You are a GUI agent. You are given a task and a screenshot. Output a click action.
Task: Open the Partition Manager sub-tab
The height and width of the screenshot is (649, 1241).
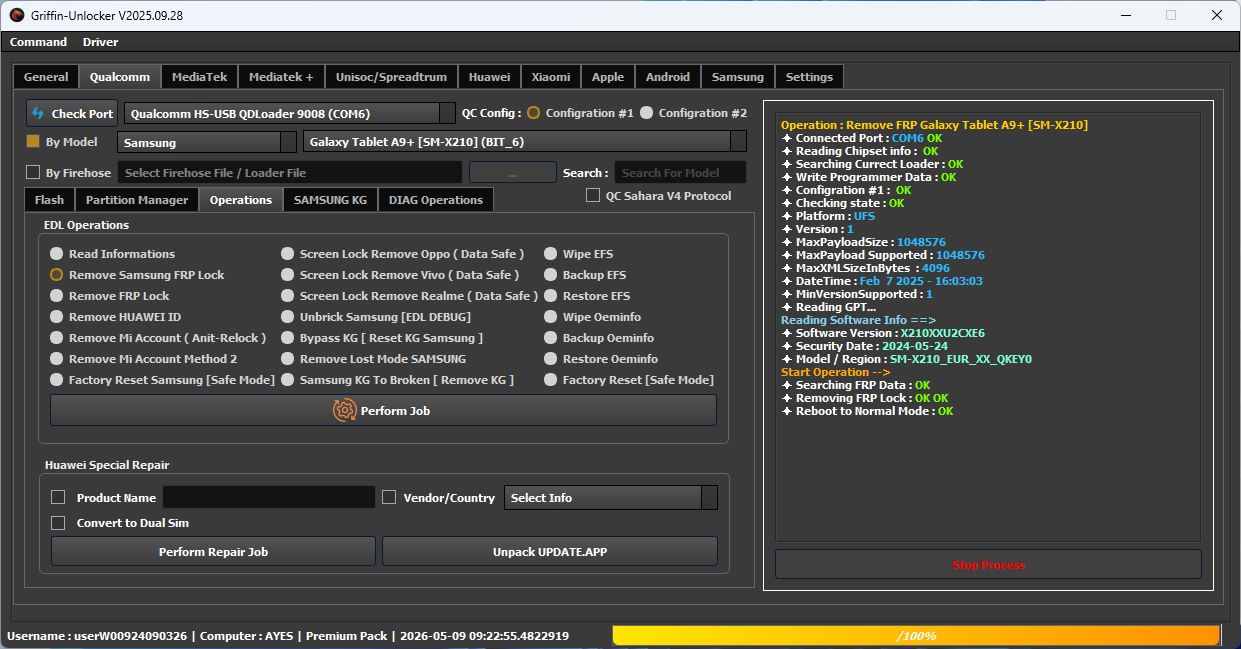point(137,200)
